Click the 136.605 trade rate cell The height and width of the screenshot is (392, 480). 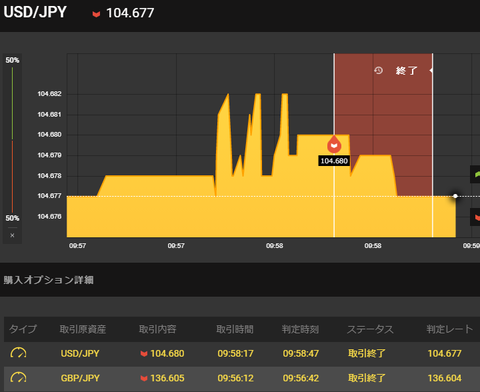167,378
